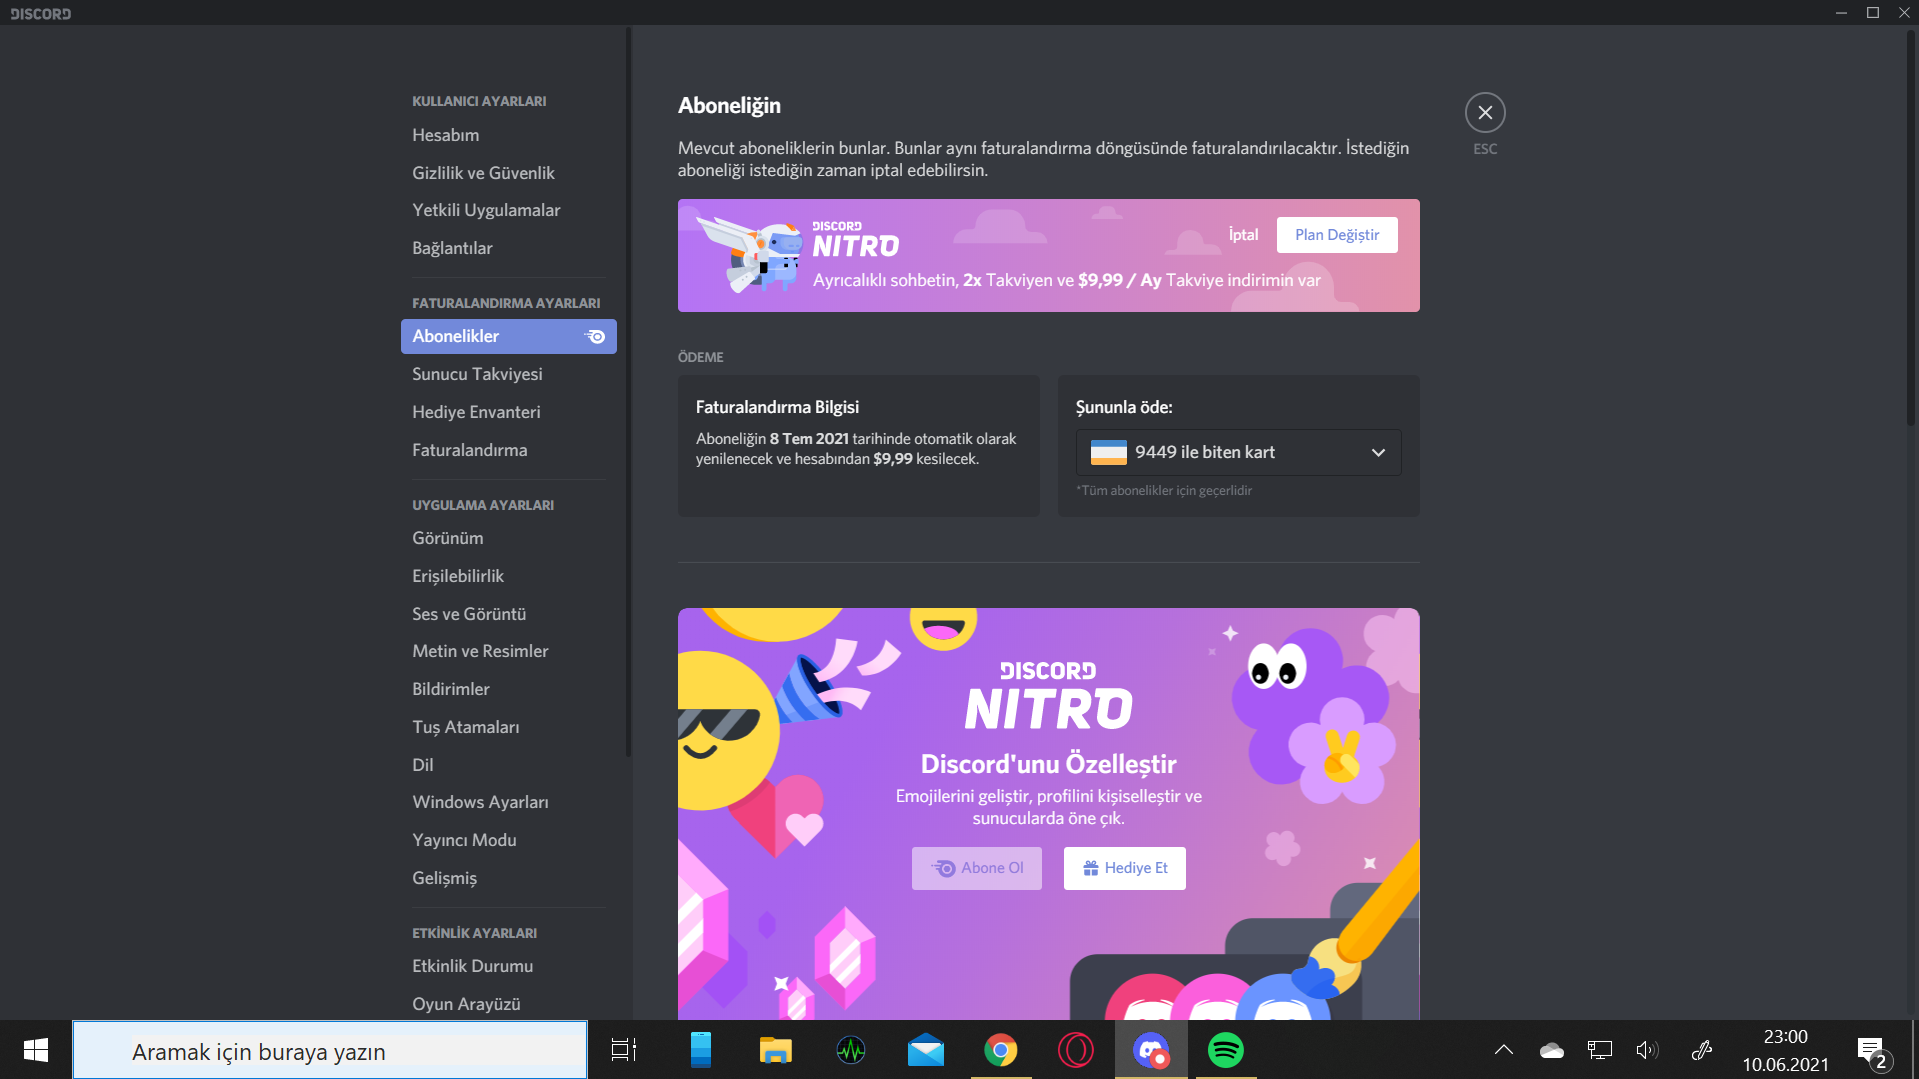Image resolution: width=1919 pixels, height=1079 pixels.
Task: Click the Discord icon in the taskbar
Action: click(1151, 1050)
